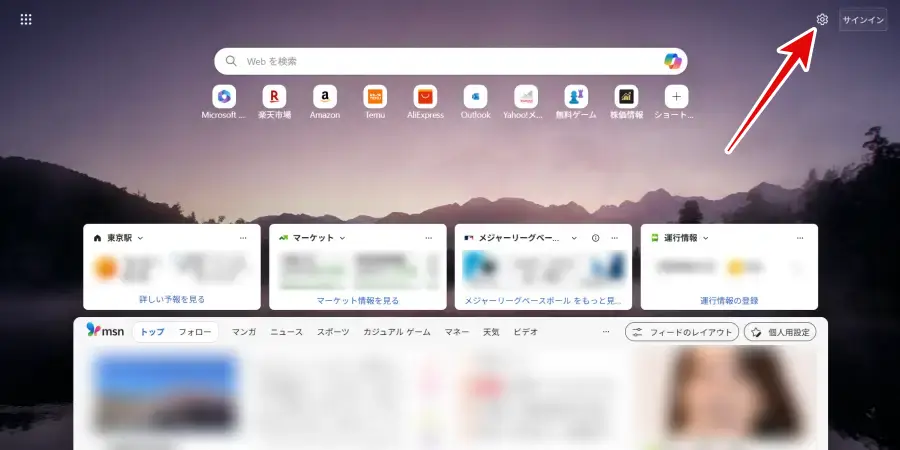Open Copilot icon in search bar
Image resolution: width=900 pixels, height=450 pixels.
pos(672,61)
